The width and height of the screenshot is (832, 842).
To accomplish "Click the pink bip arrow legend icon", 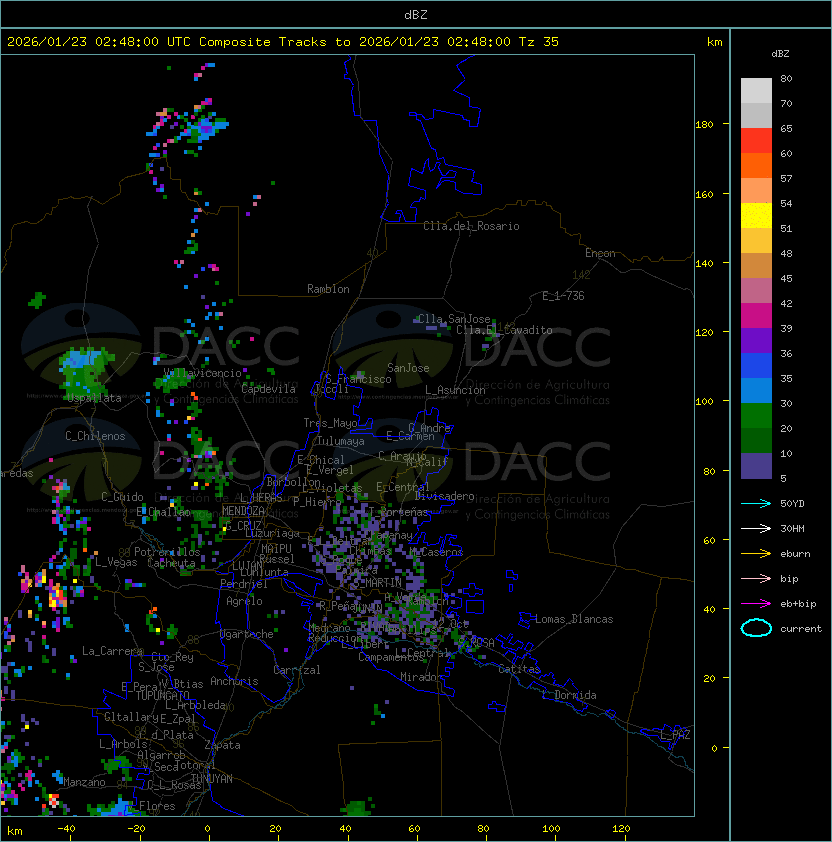I will coord(756,578).
